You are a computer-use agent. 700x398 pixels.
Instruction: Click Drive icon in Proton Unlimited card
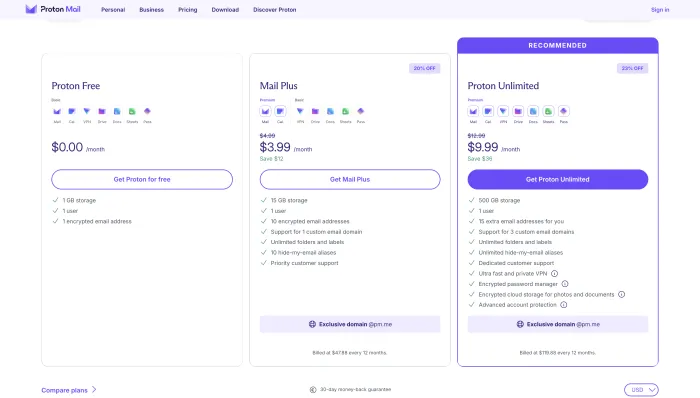click(x=518, y=111)
